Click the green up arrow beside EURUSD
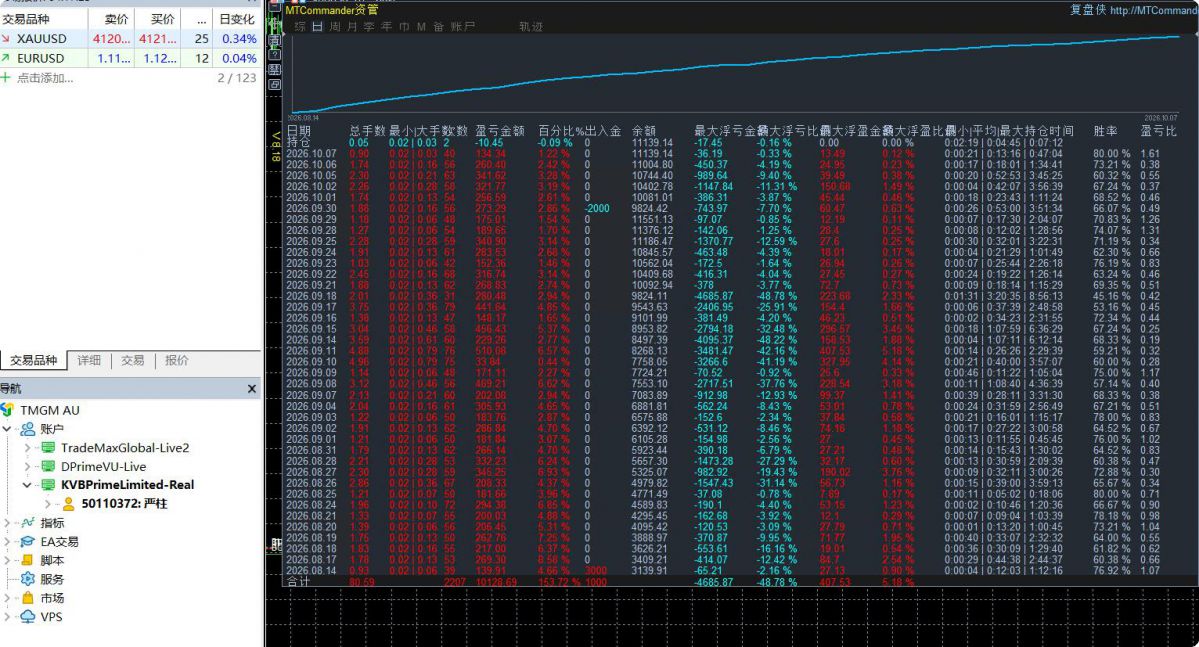This screenshot has width=1199, height=647. click(6, 58)
